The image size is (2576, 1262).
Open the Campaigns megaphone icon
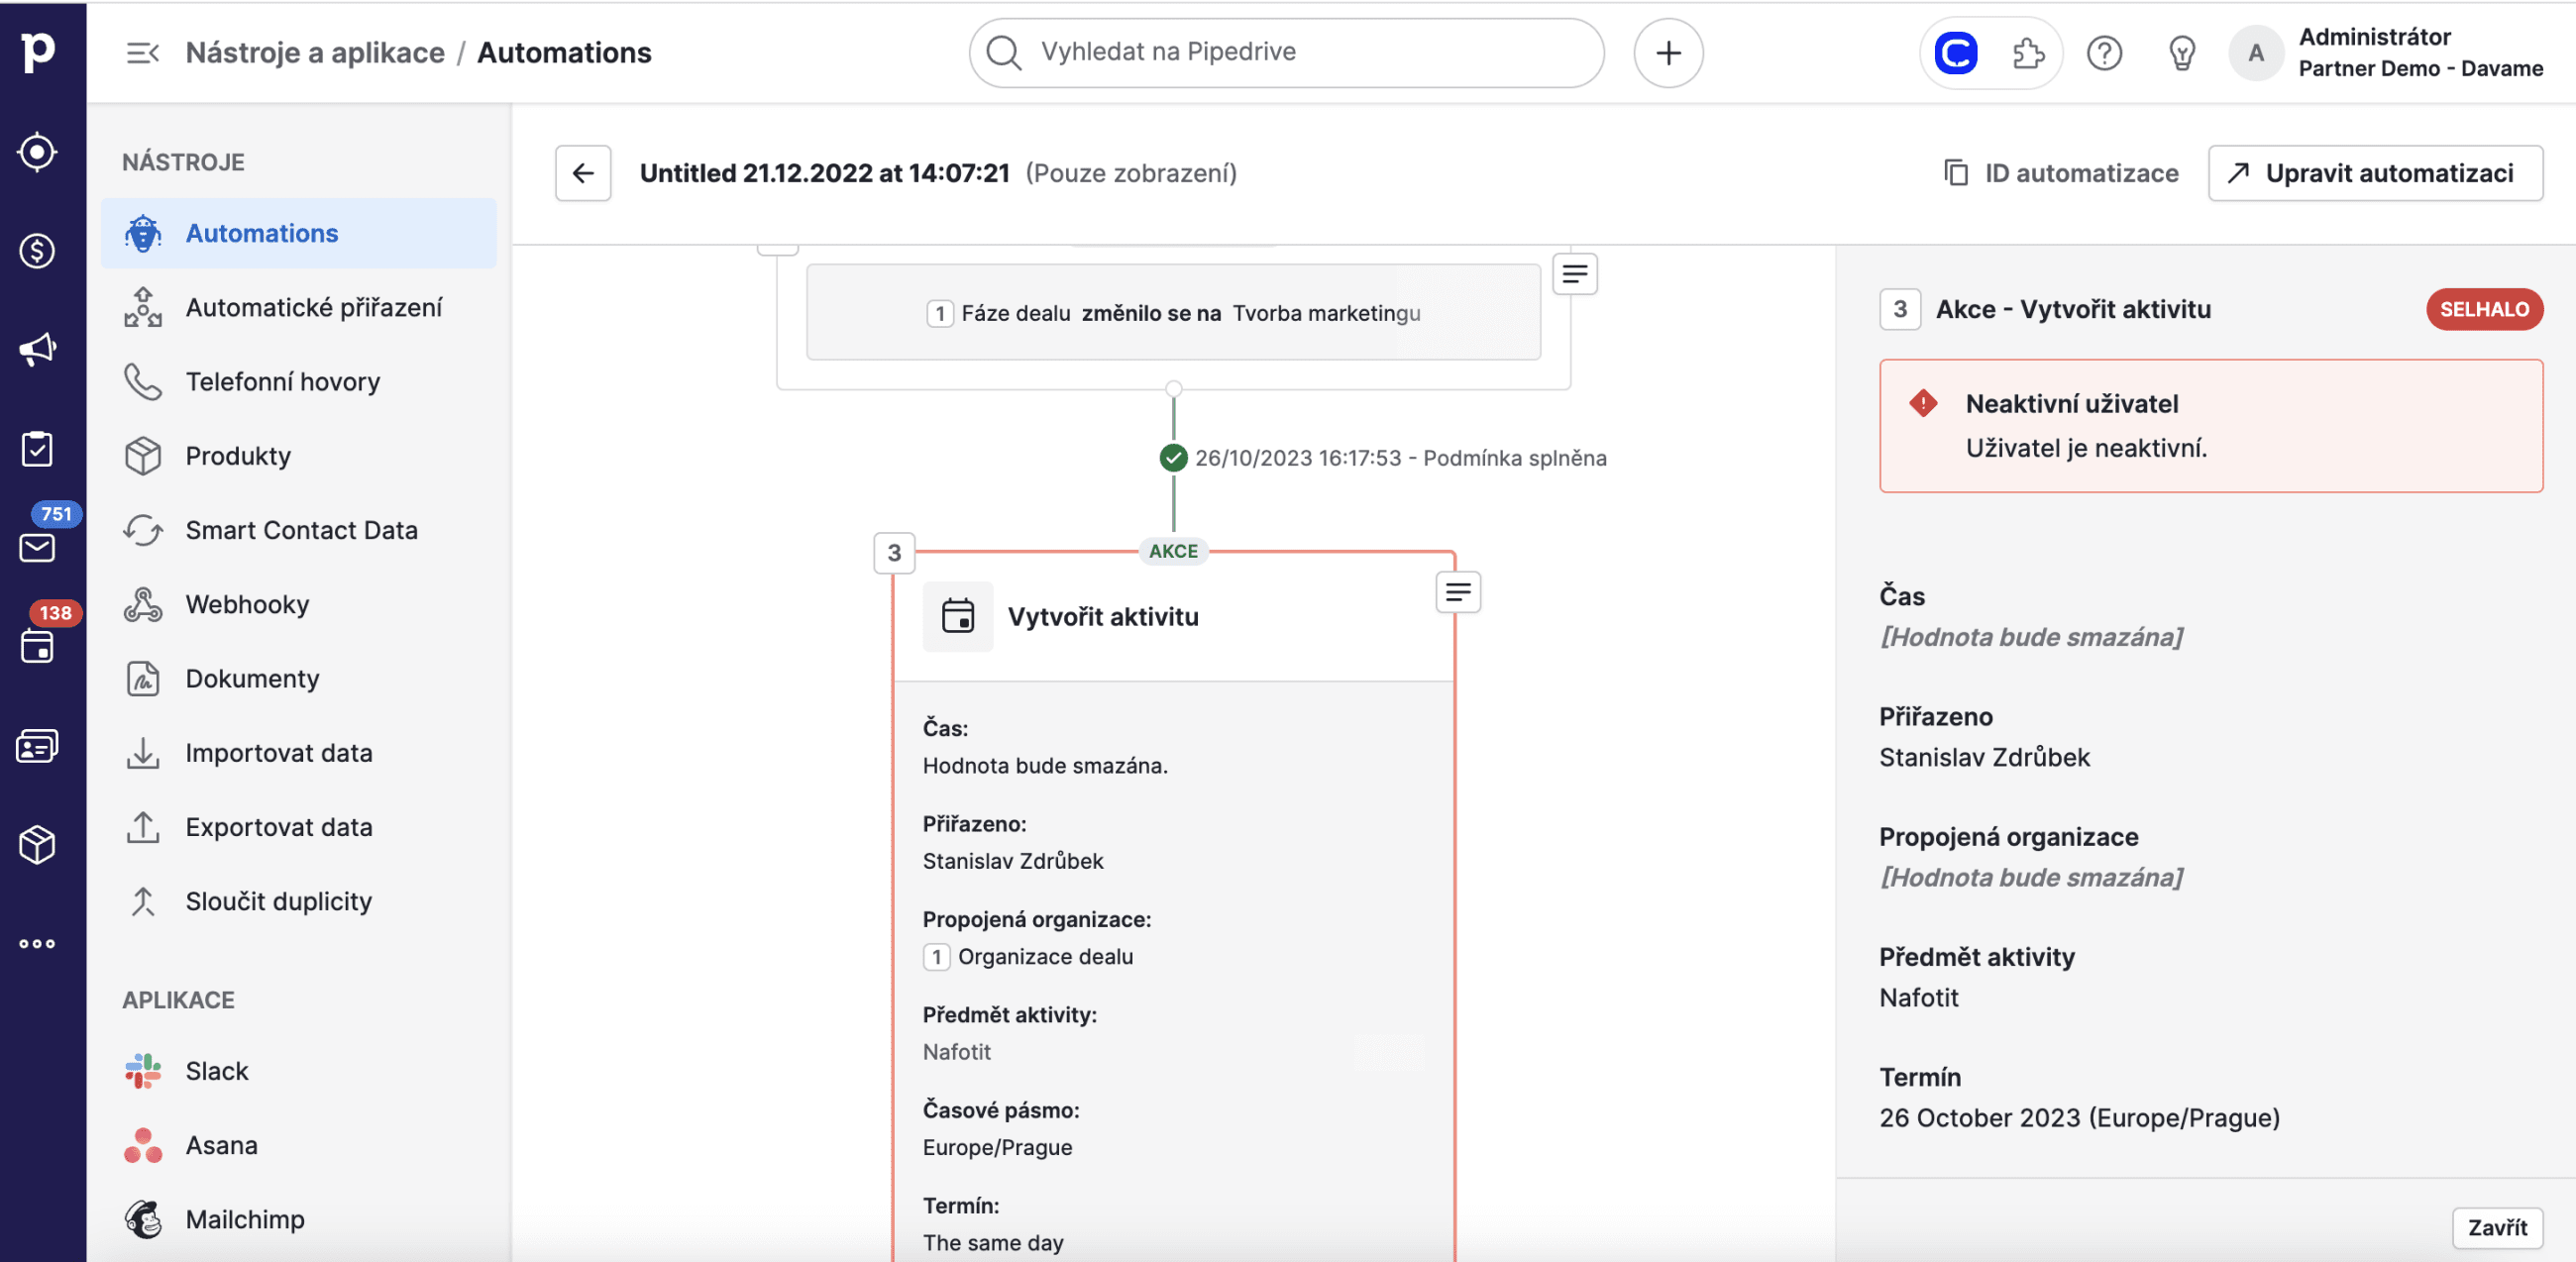[x=37, y=349]
